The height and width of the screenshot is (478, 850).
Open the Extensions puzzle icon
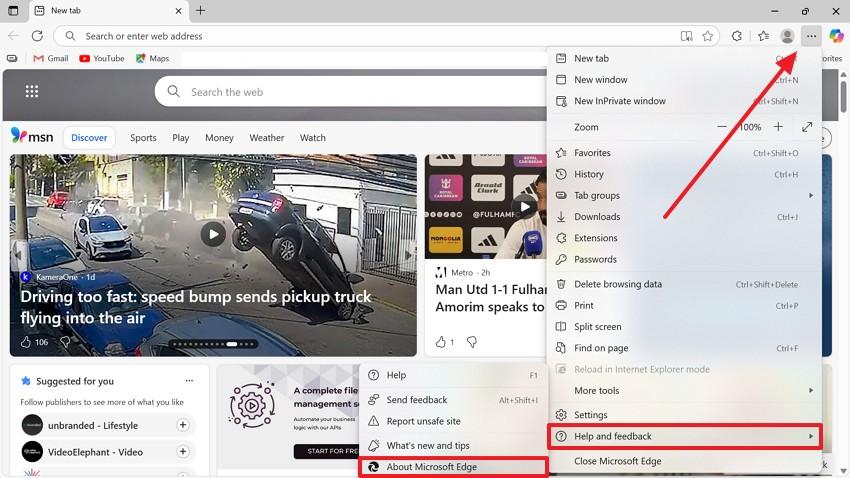[737, 36]
